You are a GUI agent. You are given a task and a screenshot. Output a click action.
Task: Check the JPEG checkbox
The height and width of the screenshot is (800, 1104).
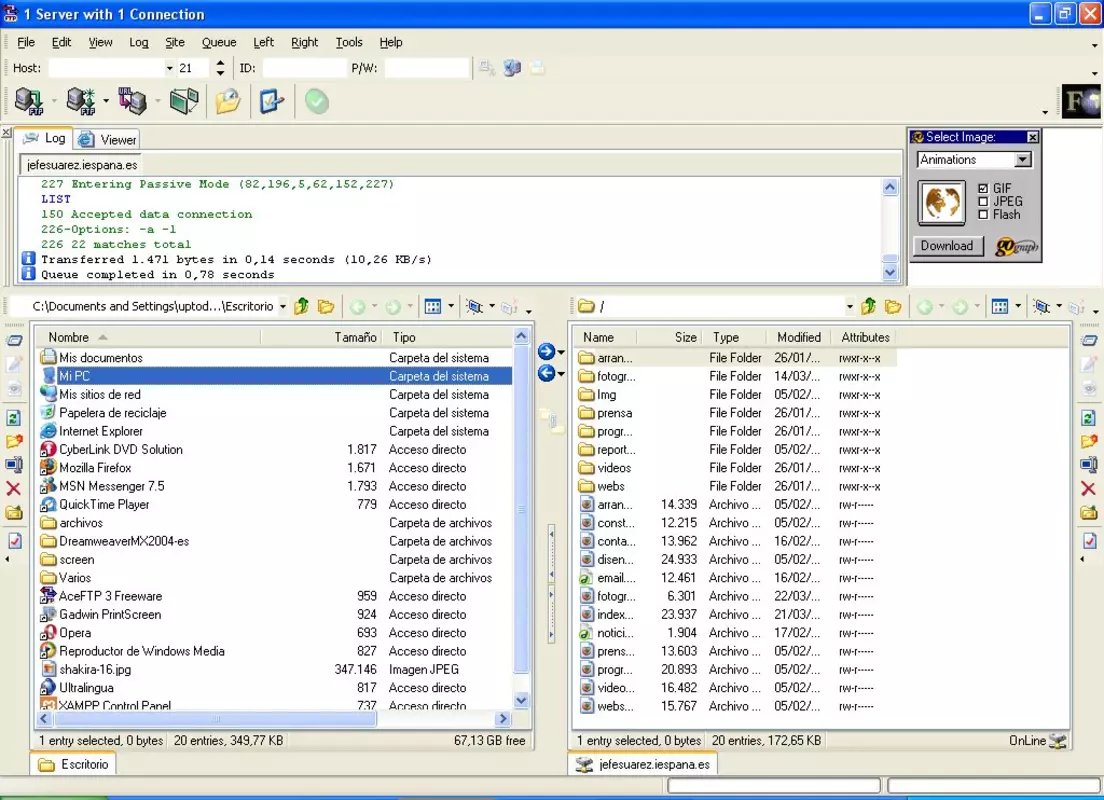pyautogui.click(x=983, y=201)
